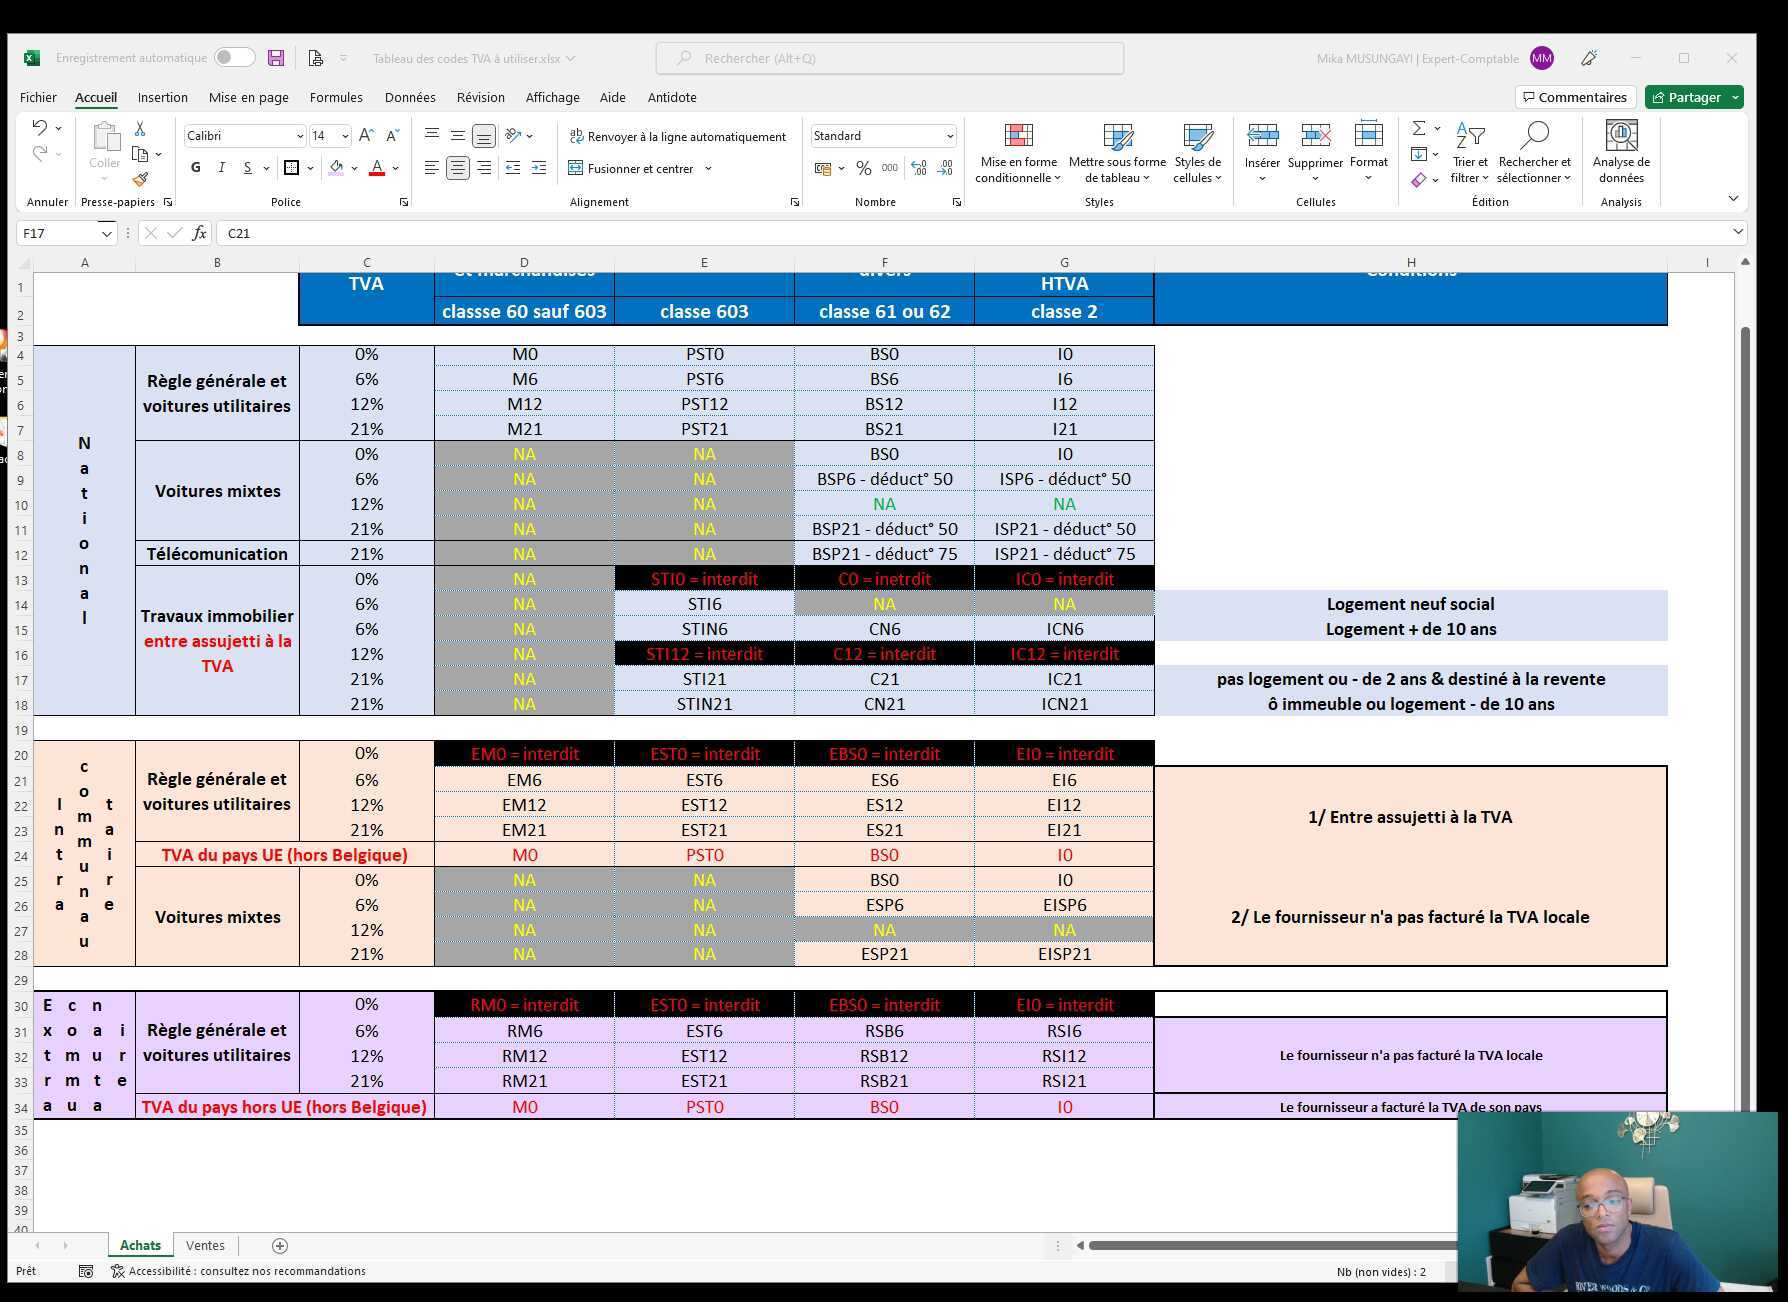Click the AutoSum sigma icon
Image resolution: width=1788 pixels, height=1302 pixels.
1418,128
